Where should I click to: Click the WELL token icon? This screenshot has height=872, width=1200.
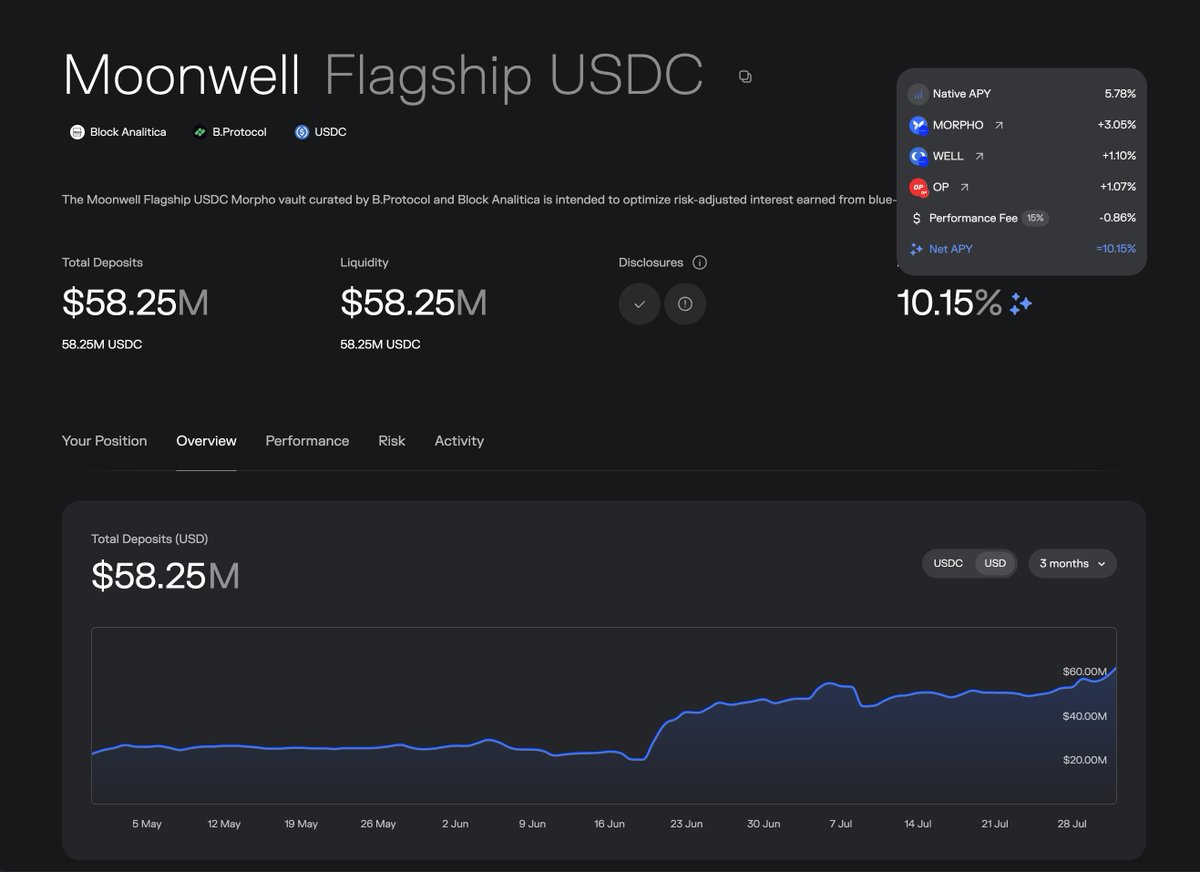918,156
